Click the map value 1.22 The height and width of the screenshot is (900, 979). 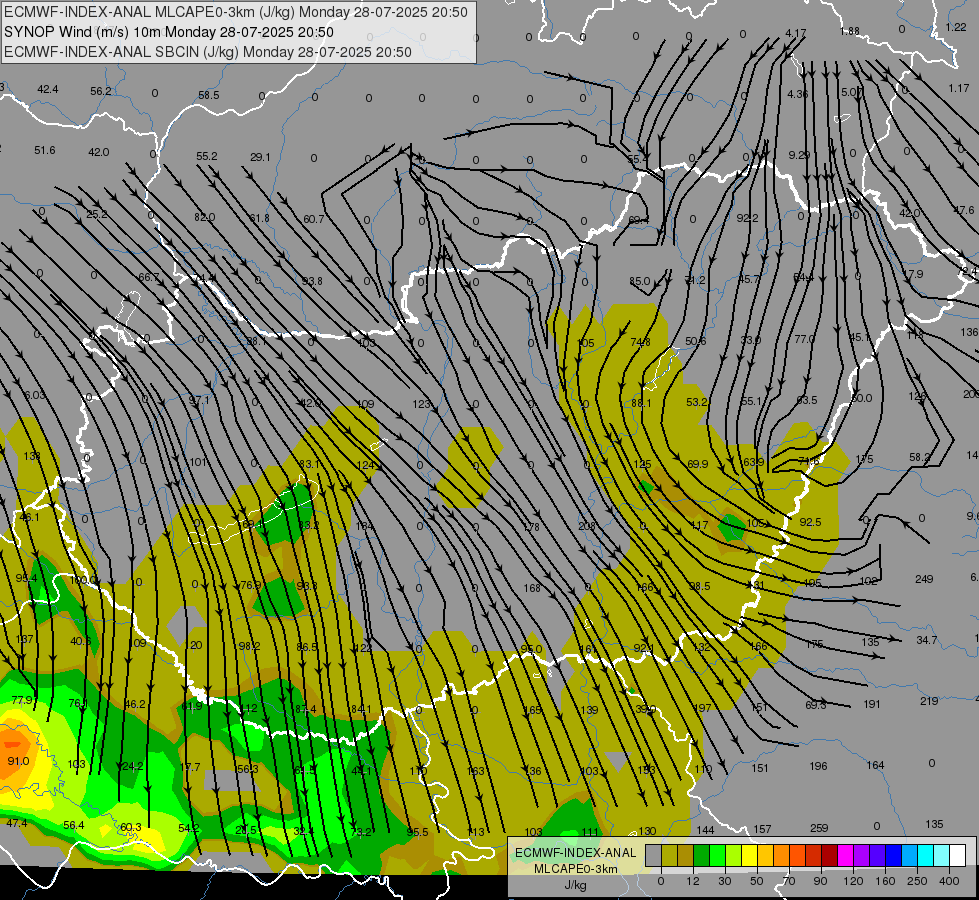(x=956, y=27)
